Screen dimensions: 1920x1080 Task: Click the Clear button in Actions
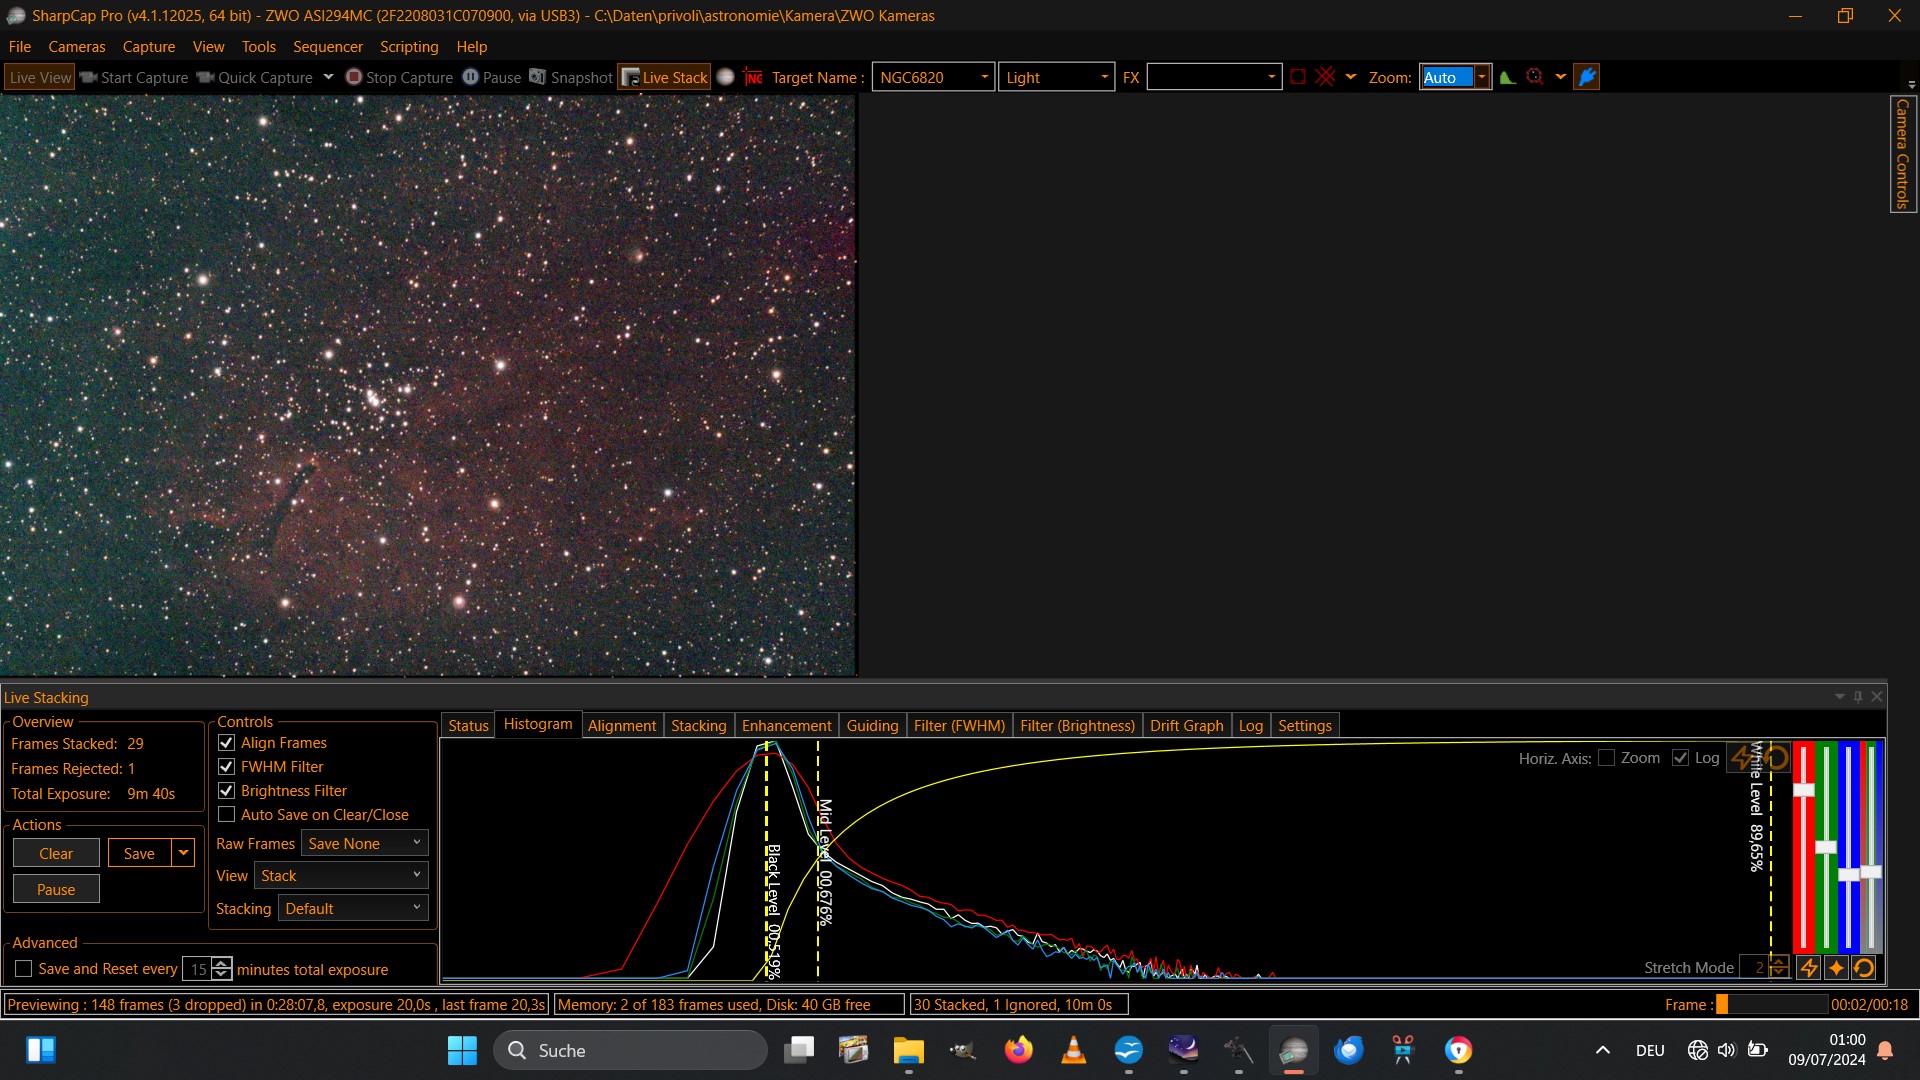click(56, 853)
